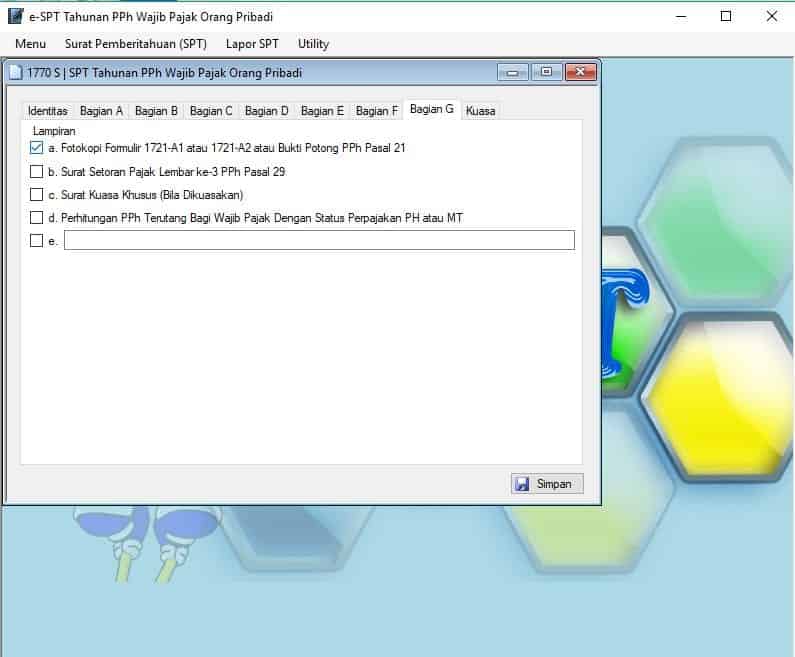Click the 1770 S form document icon
The image size is (795, 657).
pyautogui.click(x=16, y=72)
